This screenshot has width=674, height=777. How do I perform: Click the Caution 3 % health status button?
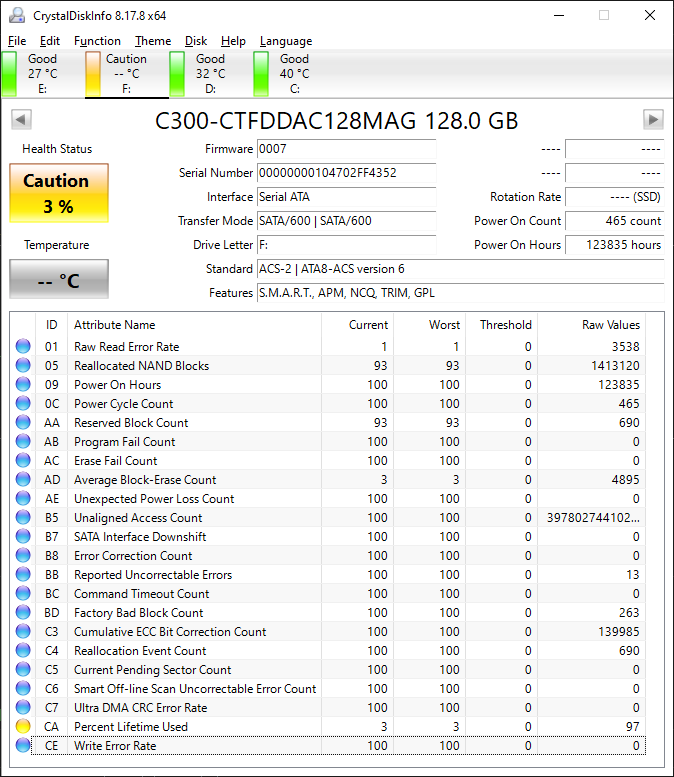point(59,193)
